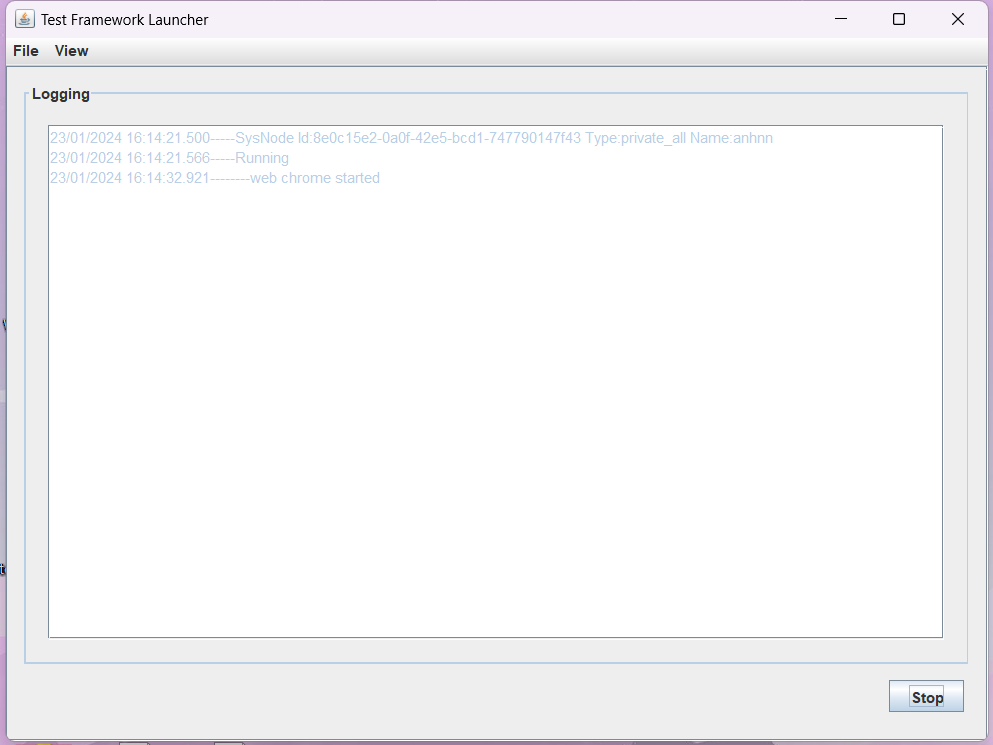993x745 pixels.
Task: Close the Test Framework Launcher window
Action: tap(958, 19)
